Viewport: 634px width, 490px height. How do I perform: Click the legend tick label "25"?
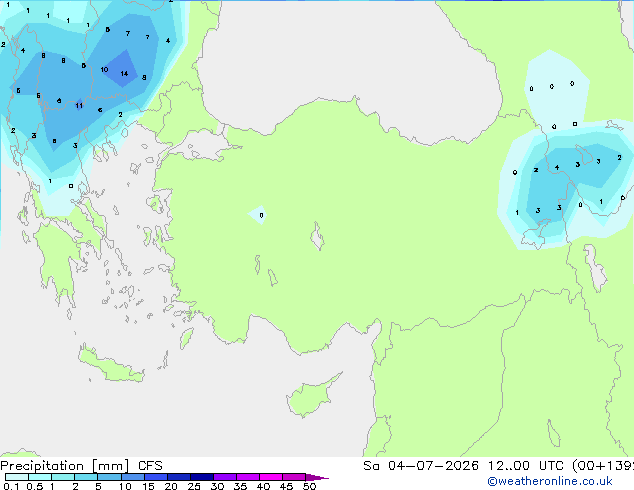click(194, 486)
